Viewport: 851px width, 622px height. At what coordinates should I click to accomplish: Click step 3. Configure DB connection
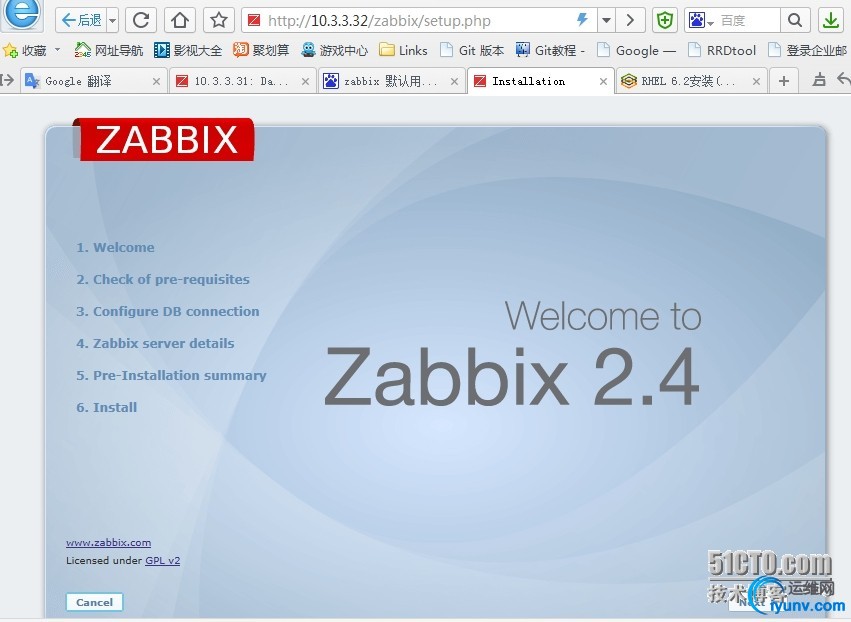(x=168, y=312)
